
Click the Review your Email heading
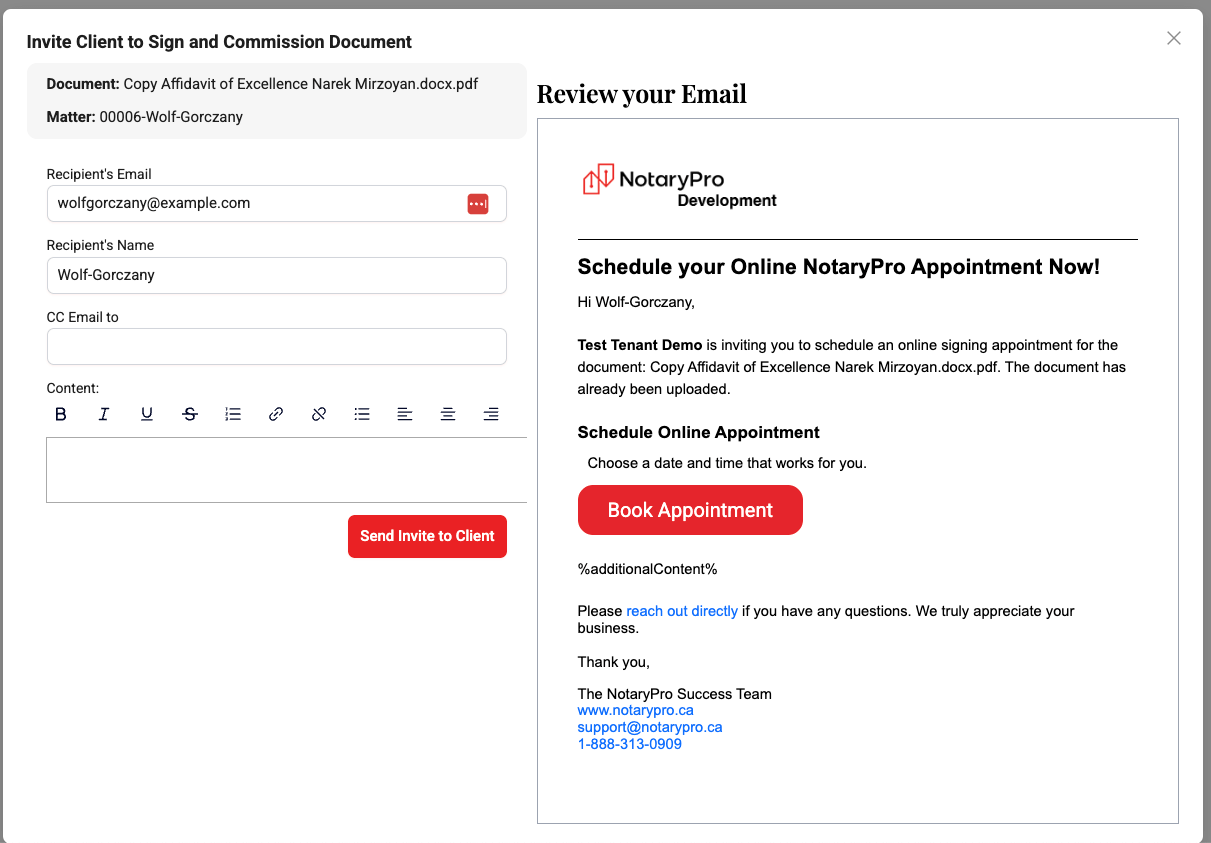point(642,94)
